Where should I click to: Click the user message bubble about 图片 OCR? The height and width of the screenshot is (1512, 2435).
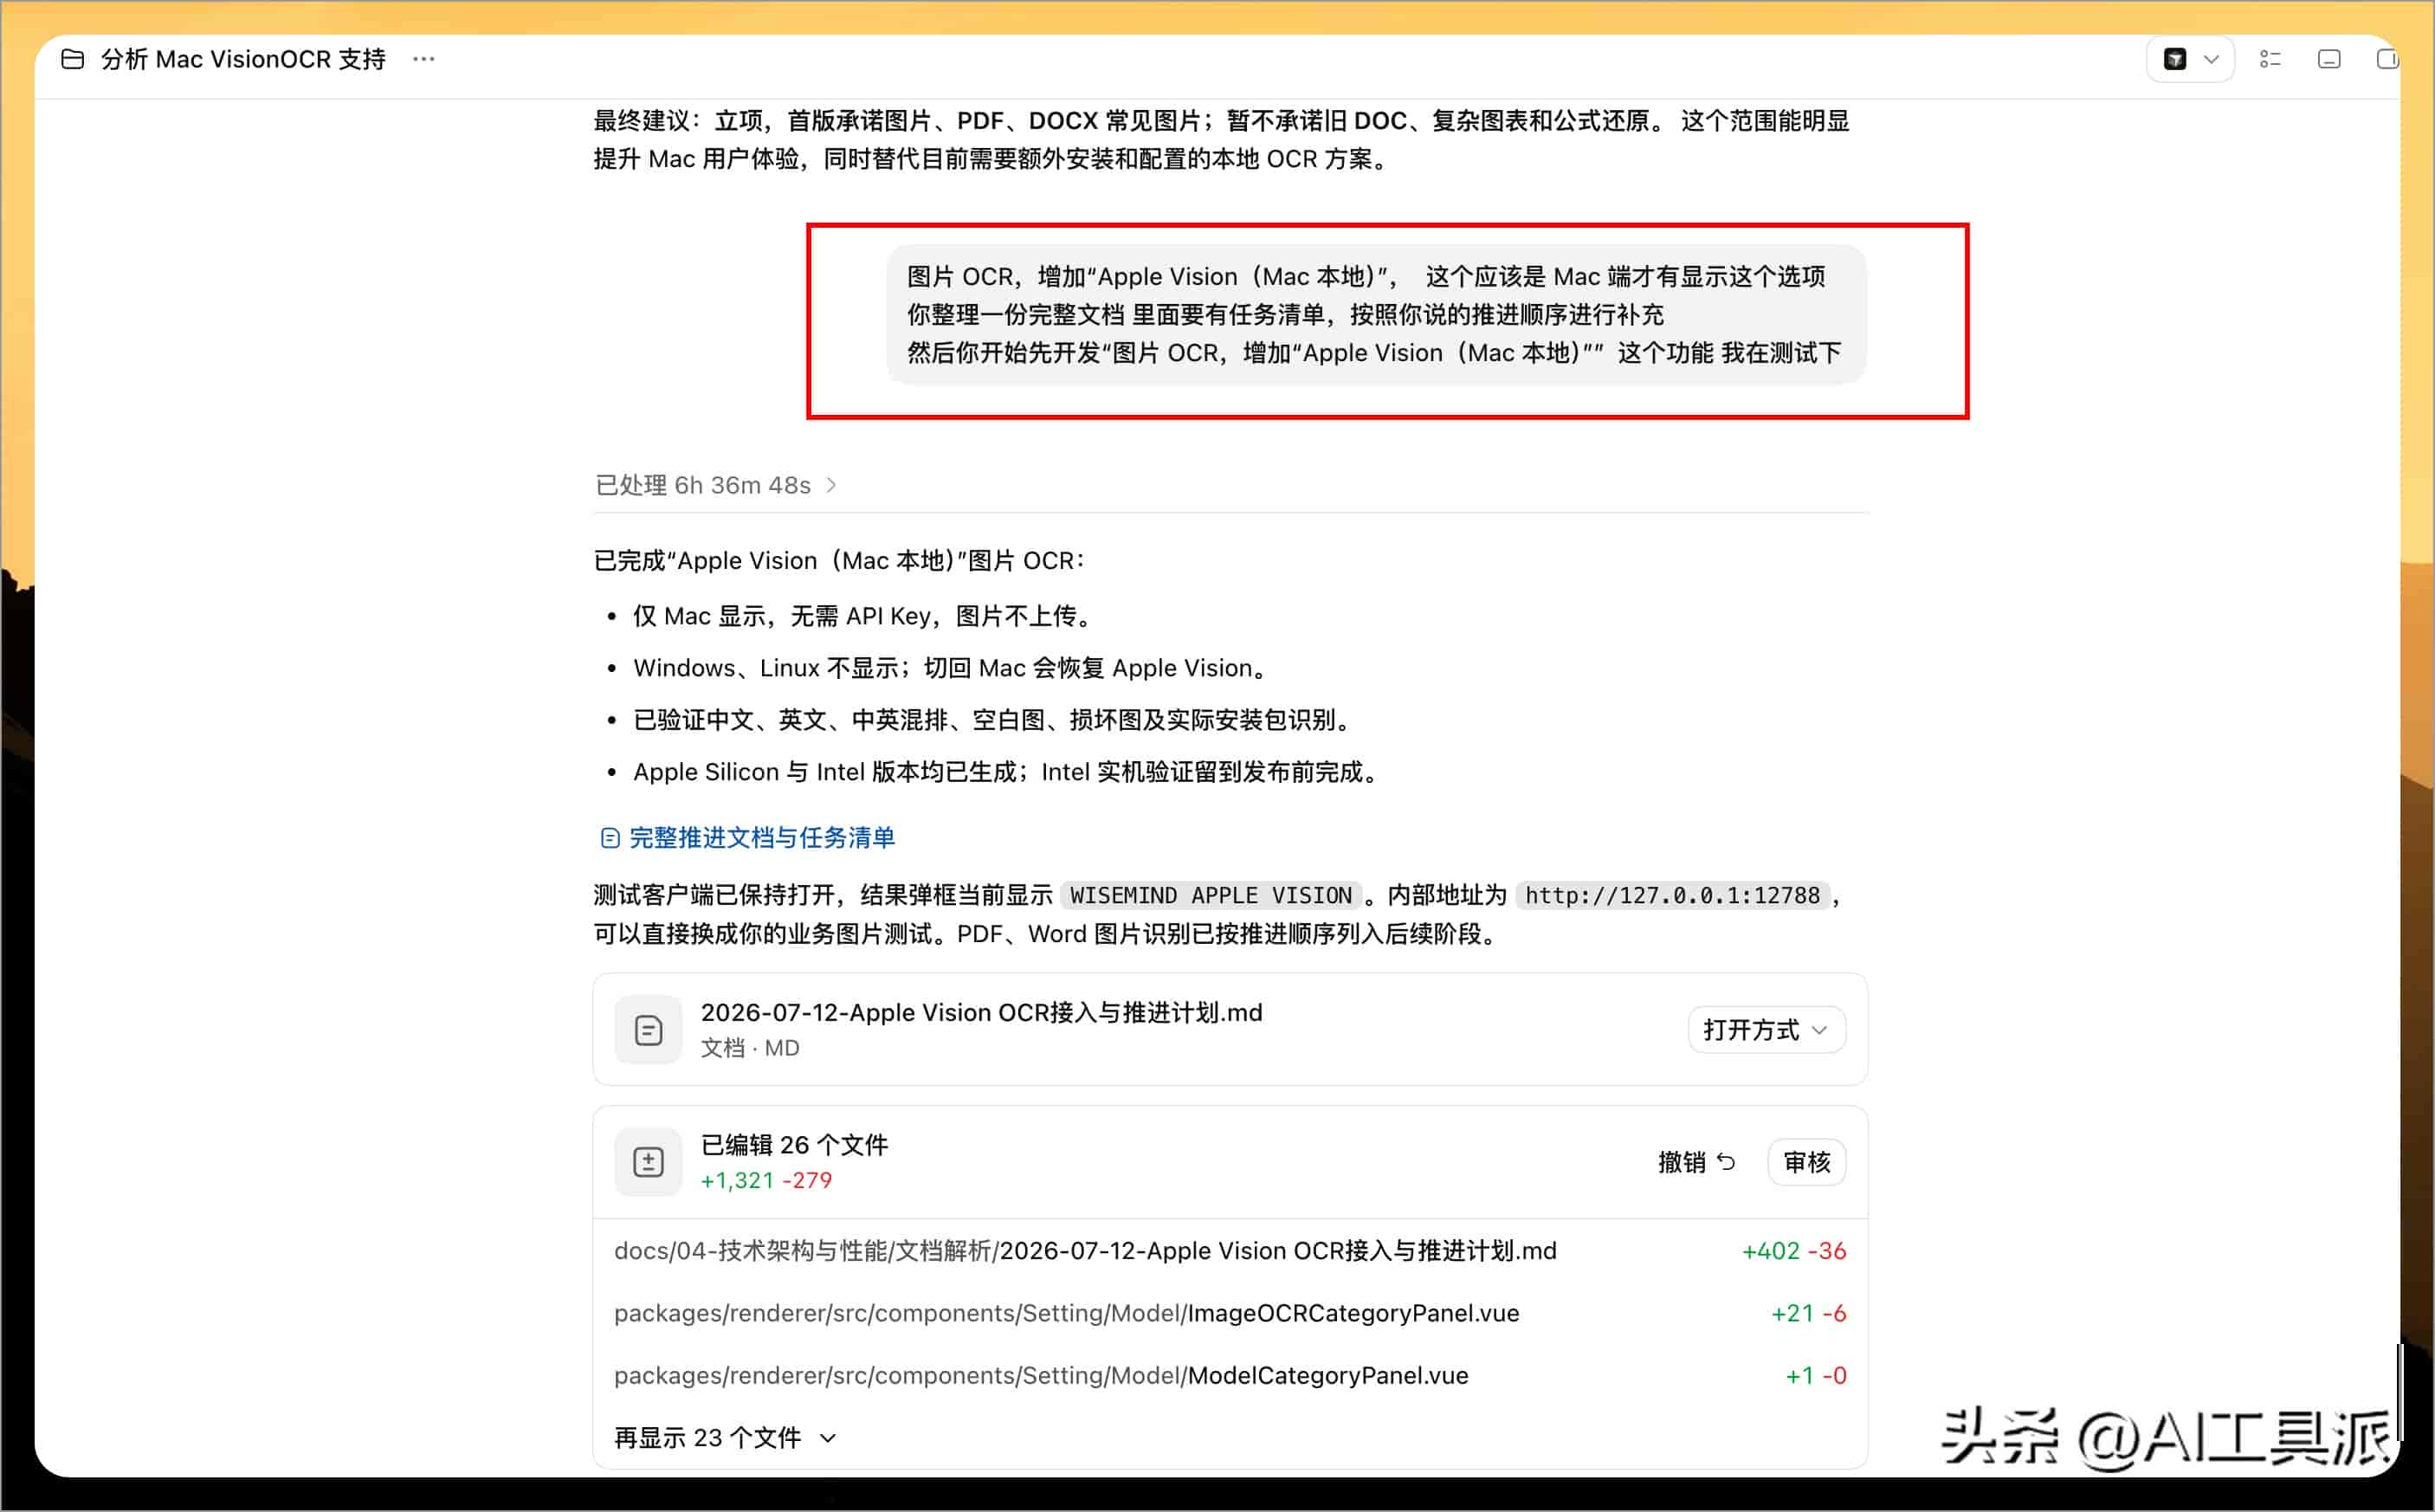pos(1376,314)
